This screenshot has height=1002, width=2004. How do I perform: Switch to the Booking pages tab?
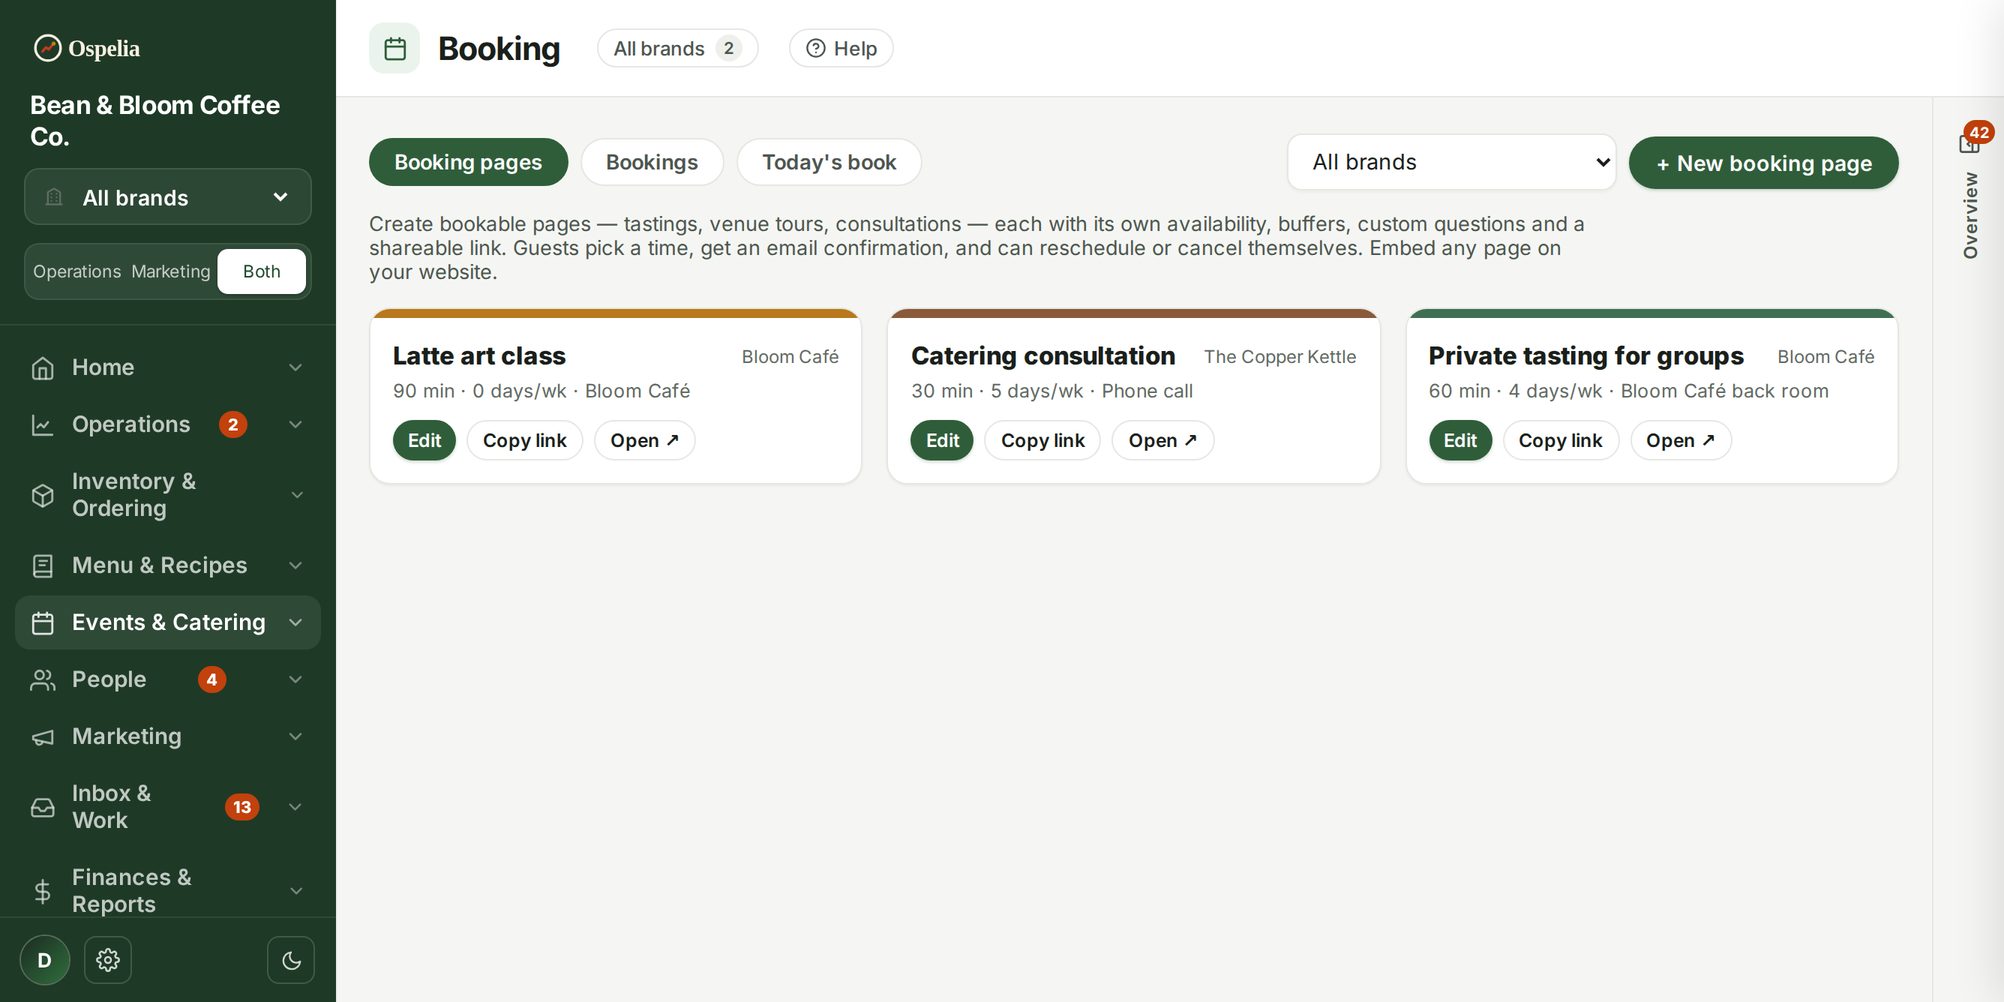[x=468, y=162]
